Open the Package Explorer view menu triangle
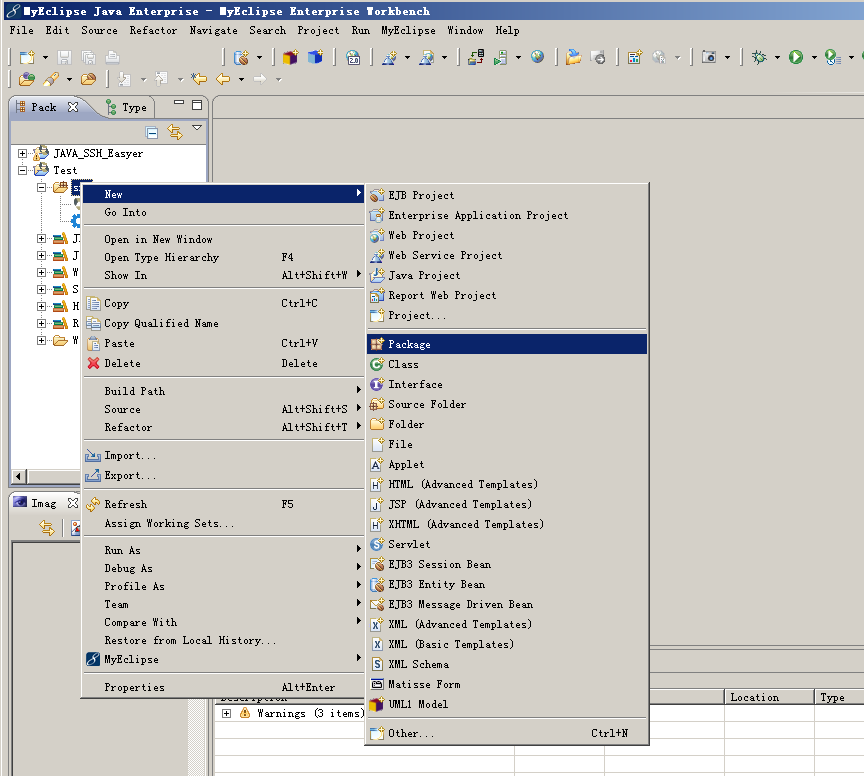The width and height of the screenshot is (864, 776). click(x=197, y=129)
